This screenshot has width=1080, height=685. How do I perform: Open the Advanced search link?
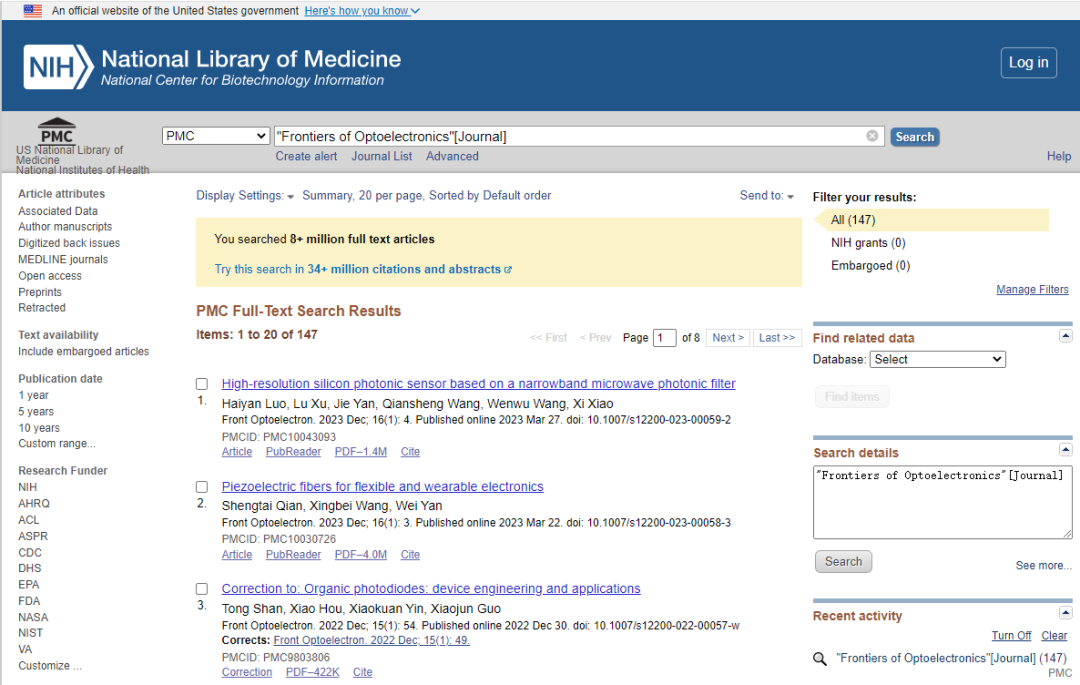tap(452, 156)
